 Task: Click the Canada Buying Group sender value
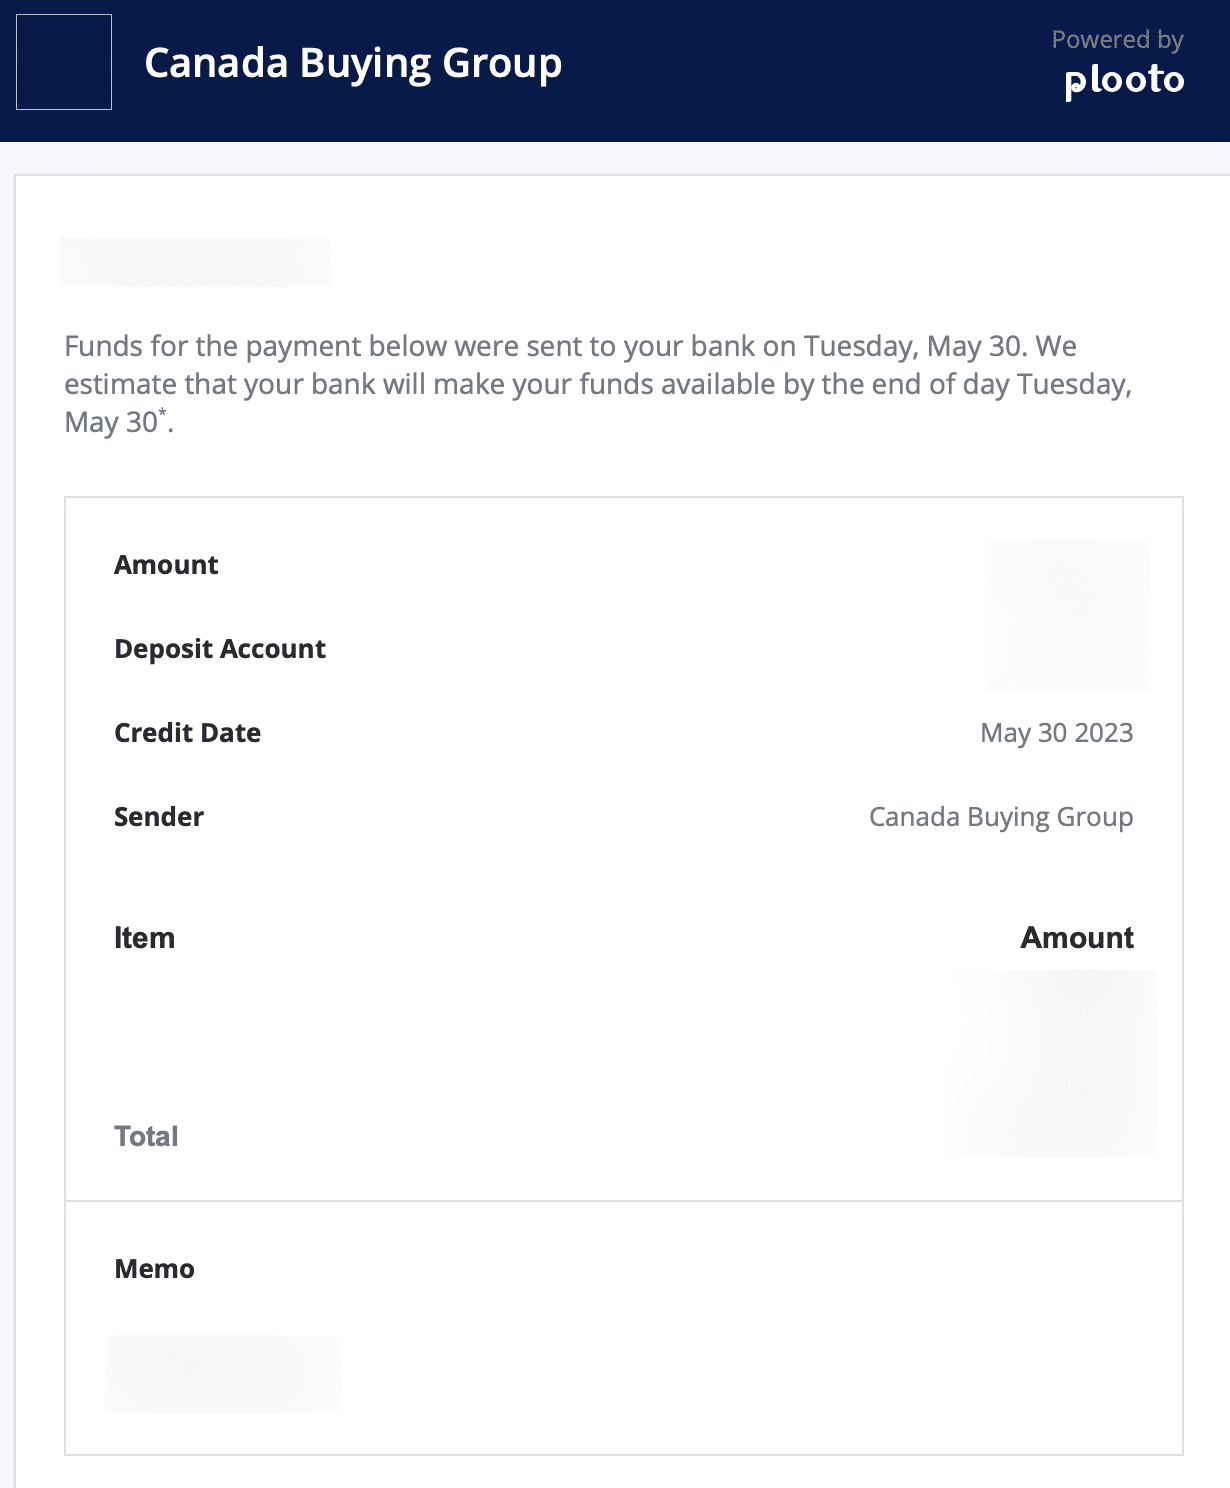pyautogui.click(x=1000, y=817)
